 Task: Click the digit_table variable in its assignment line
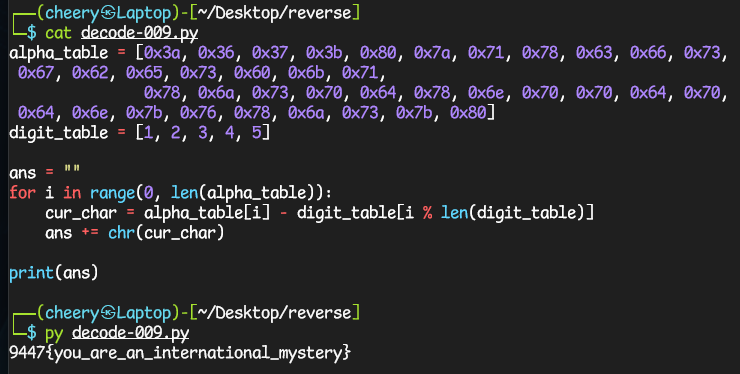(x=59, y=132)
